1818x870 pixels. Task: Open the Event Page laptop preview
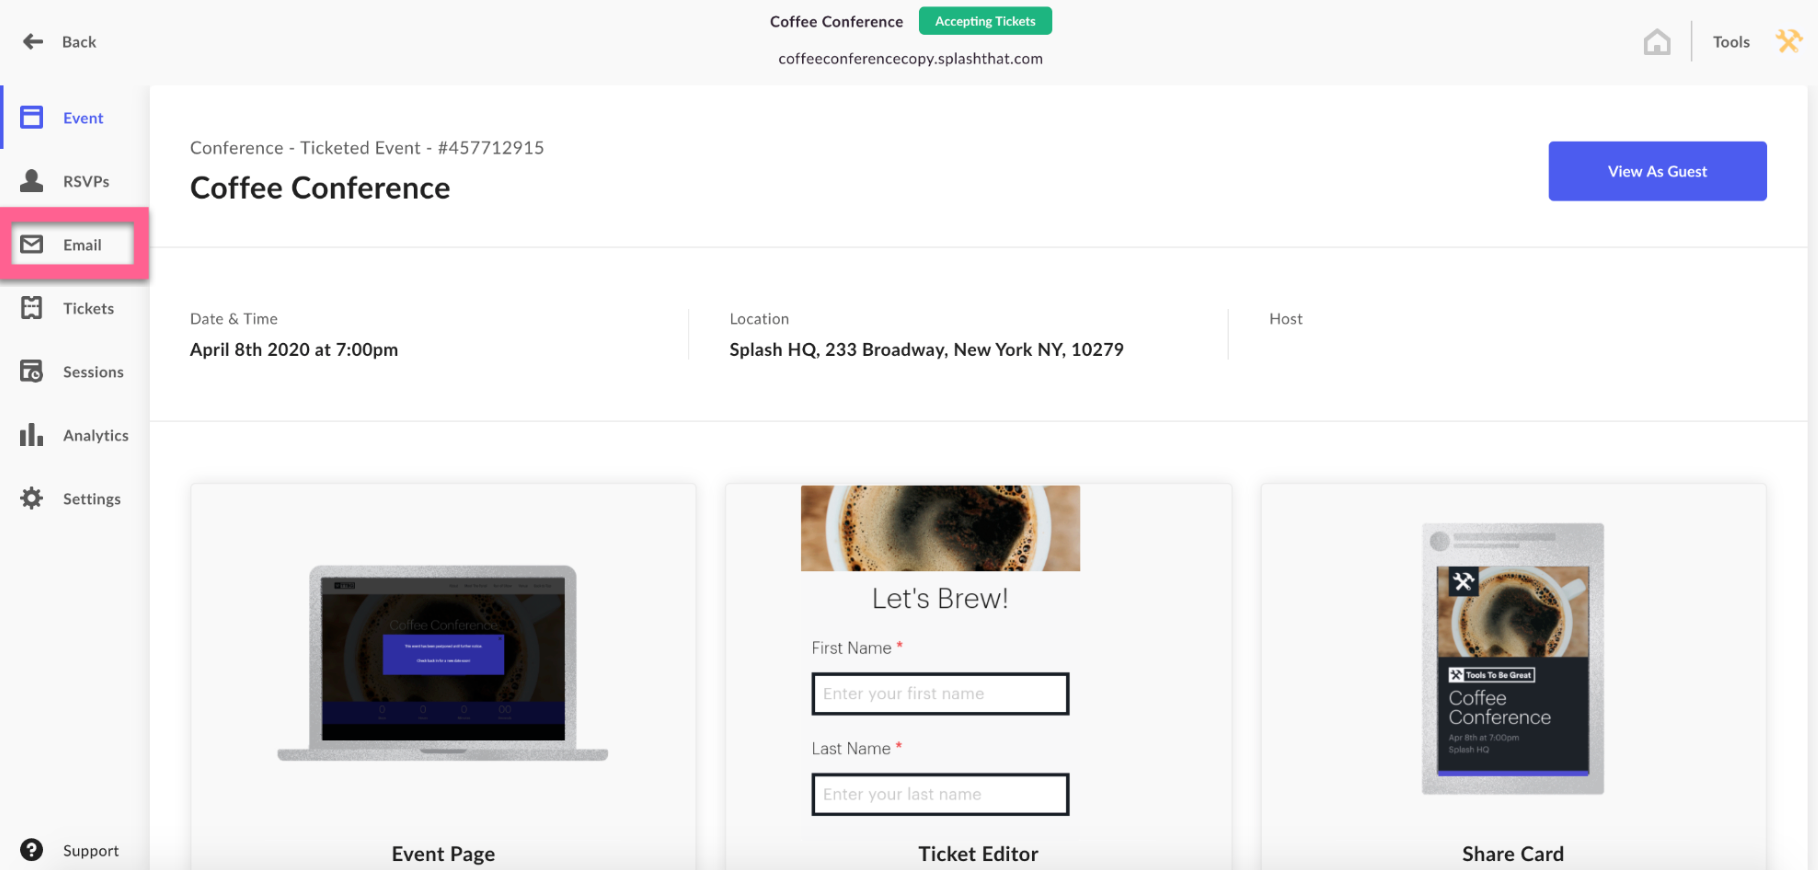coord(443,663)
